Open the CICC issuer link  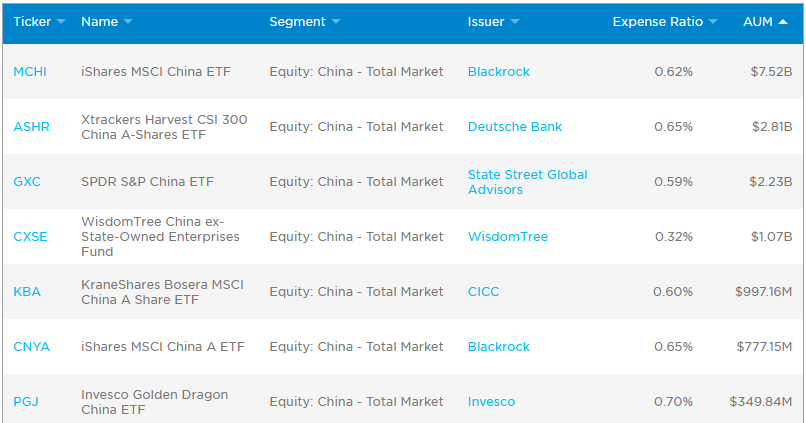point(483,292)
